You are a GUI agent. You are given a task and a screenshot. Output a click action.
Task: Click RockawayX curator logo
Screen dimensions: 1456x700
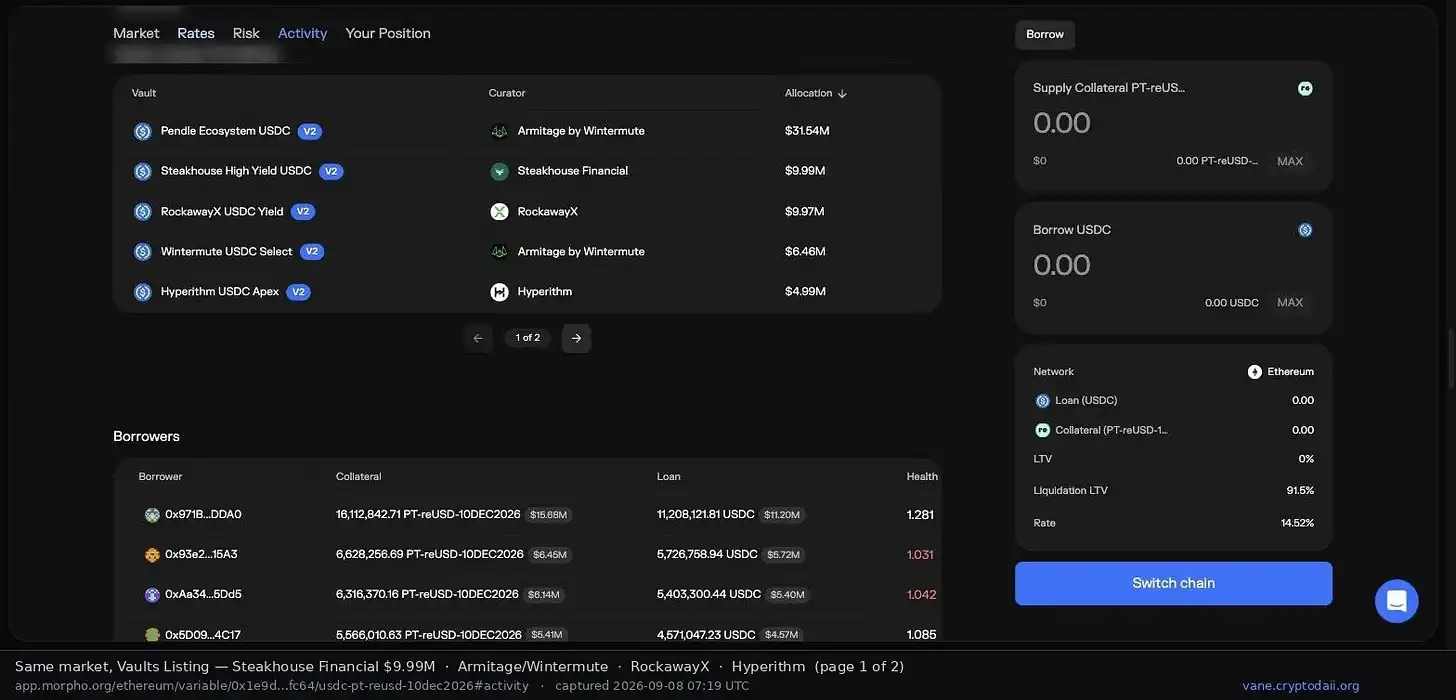[500, 212]
